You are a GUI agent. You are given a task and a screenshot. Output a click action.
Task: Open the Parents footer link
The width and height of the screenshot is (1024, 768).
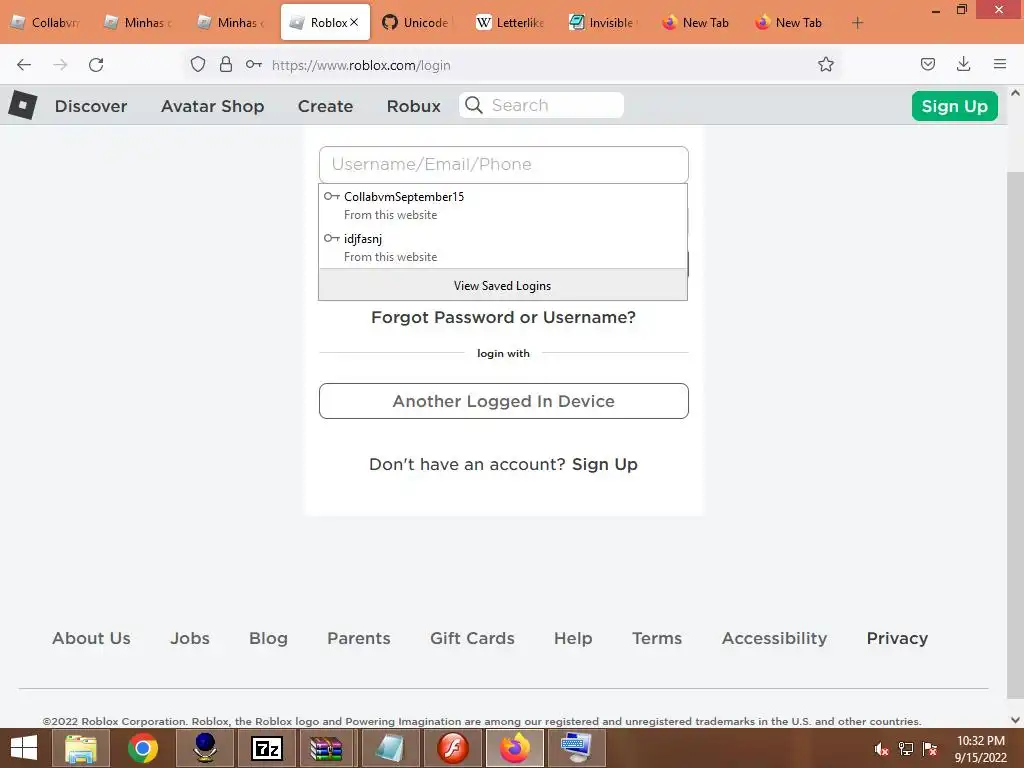(359, 638)
